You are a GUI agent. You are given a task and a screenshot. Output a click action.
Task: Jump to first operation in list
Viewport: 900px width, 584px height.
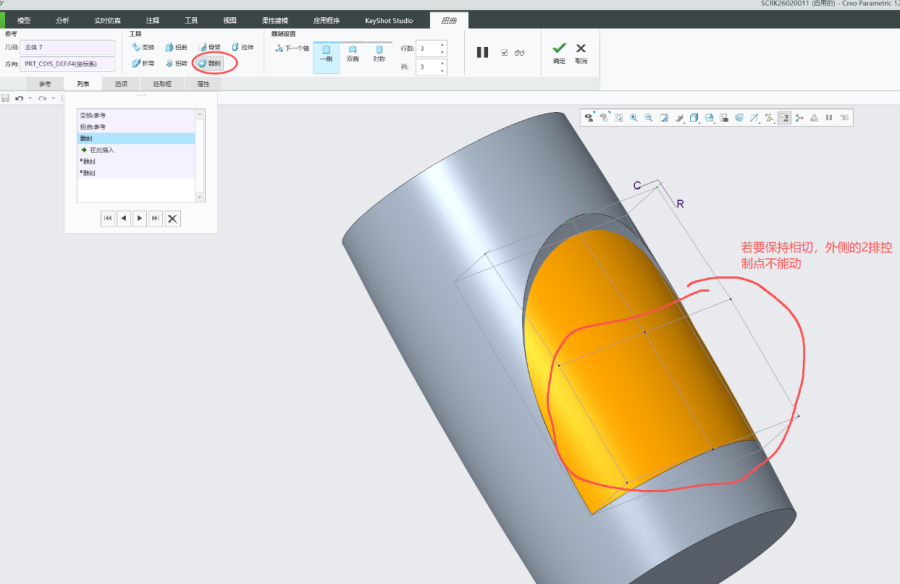coord(107,218)
